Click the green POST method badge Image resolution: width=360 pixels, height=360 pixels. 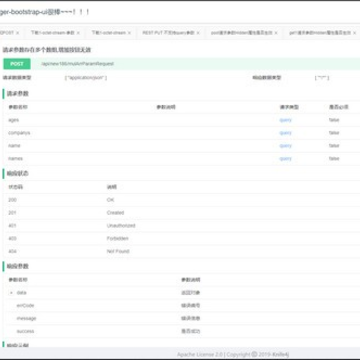click(17, 64)
